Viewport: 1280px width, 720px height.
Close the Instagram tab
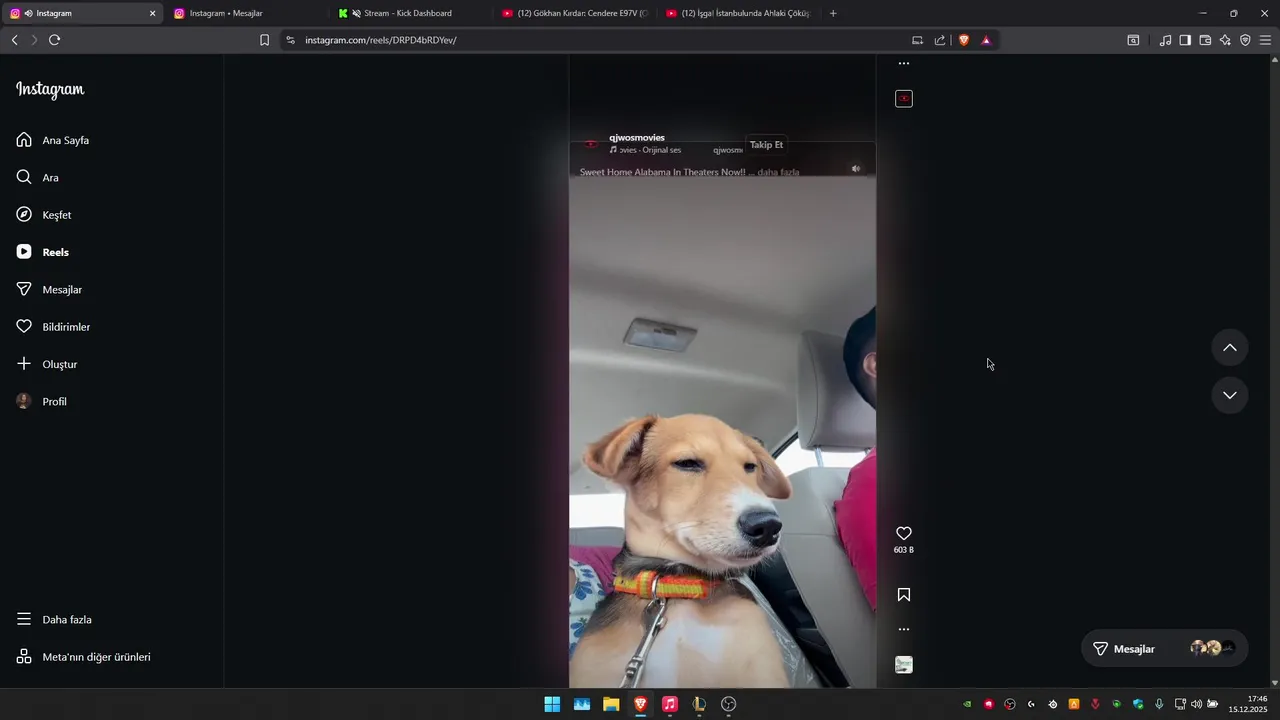(x=152, y=13)
